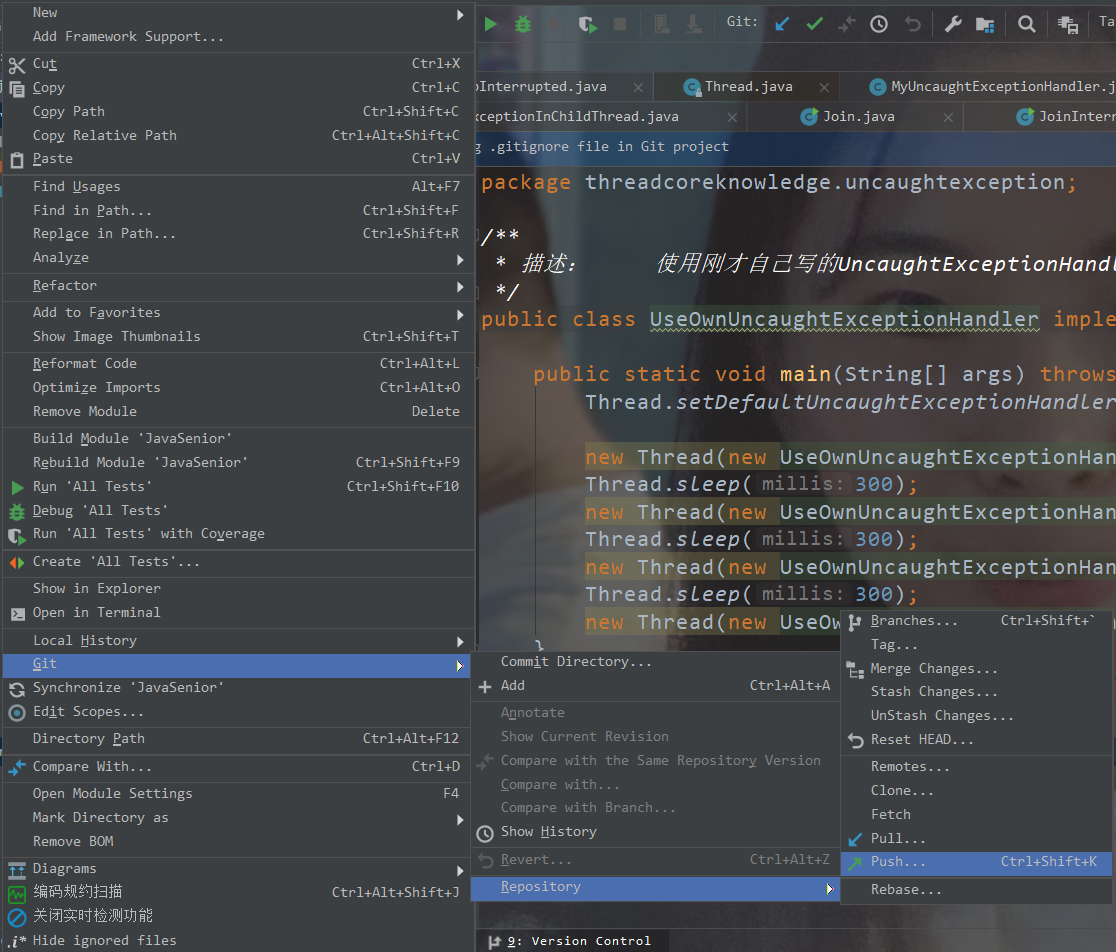Click the Git Commit green checkmark icon
The height and width of the screenshot is (952, 1116).
coord(815,24)
